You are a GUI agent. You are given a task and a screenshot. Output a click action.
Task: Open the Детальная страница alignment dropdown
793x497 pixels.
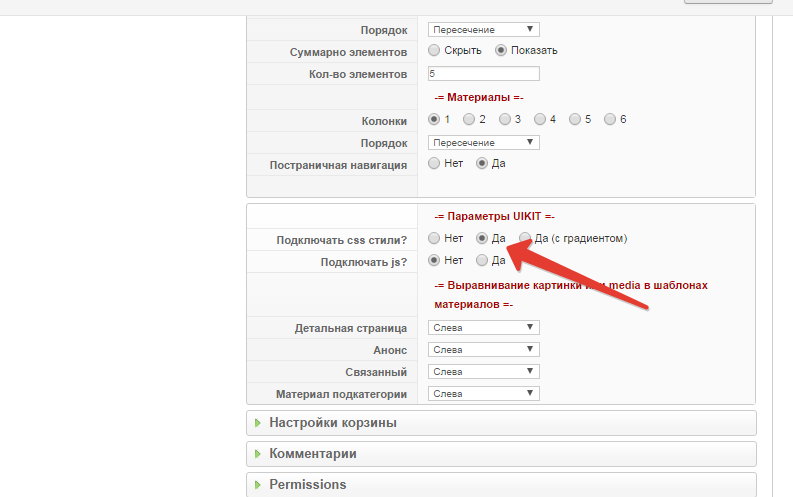tap(483, 328)
